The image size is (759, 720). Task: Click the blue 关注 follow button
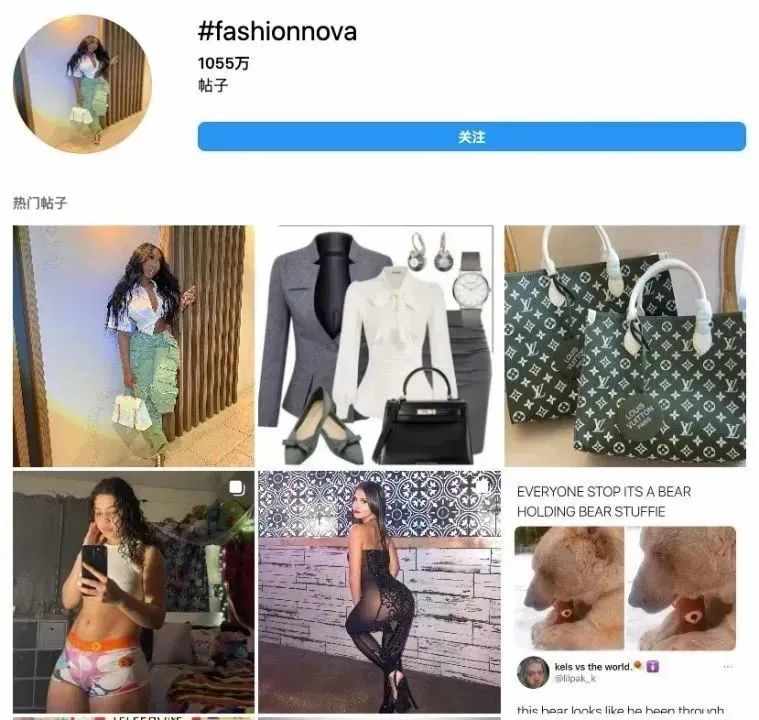tap(471, 137)
